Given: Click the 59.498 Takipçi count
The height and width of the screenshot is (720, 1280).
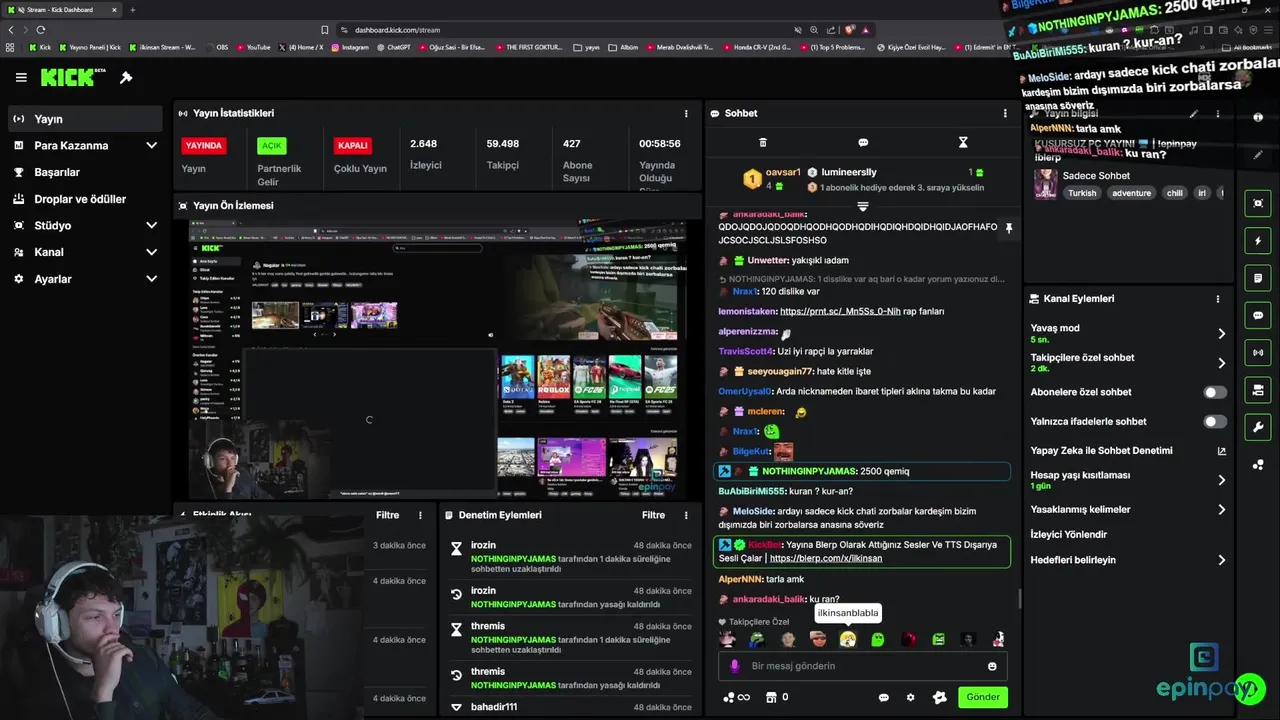Looking at the screenshot, I should [503, 144].
